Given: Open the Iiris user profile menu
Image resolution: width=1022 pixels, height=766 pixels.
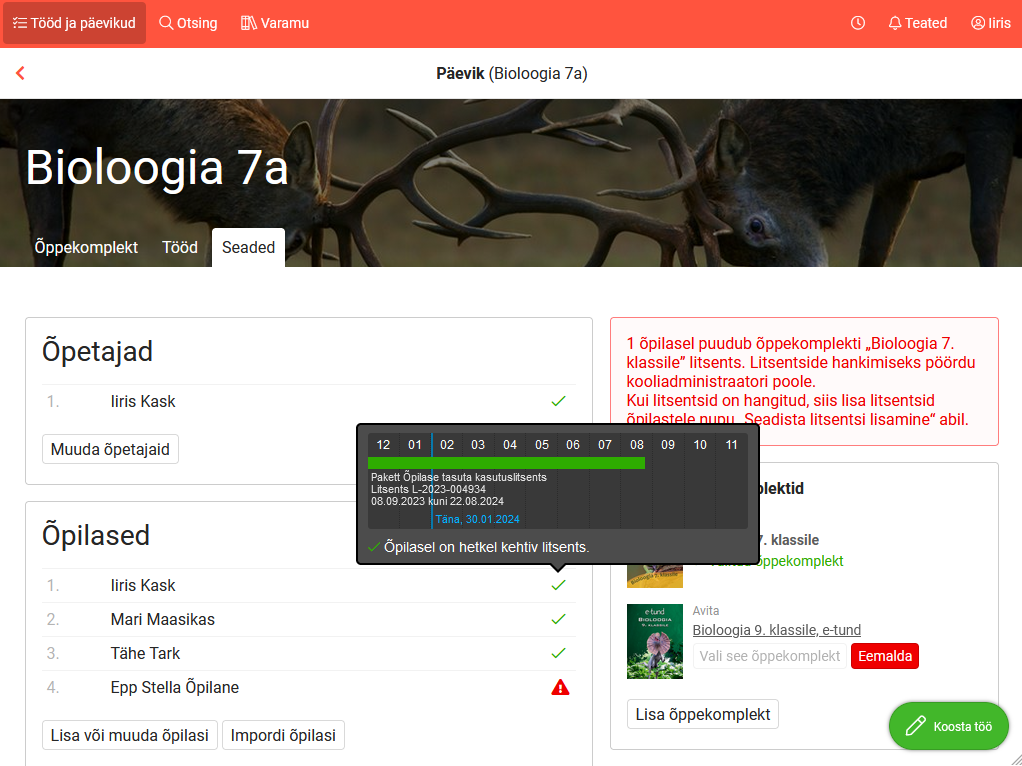Looking at the screenshot, I should 990,23.
